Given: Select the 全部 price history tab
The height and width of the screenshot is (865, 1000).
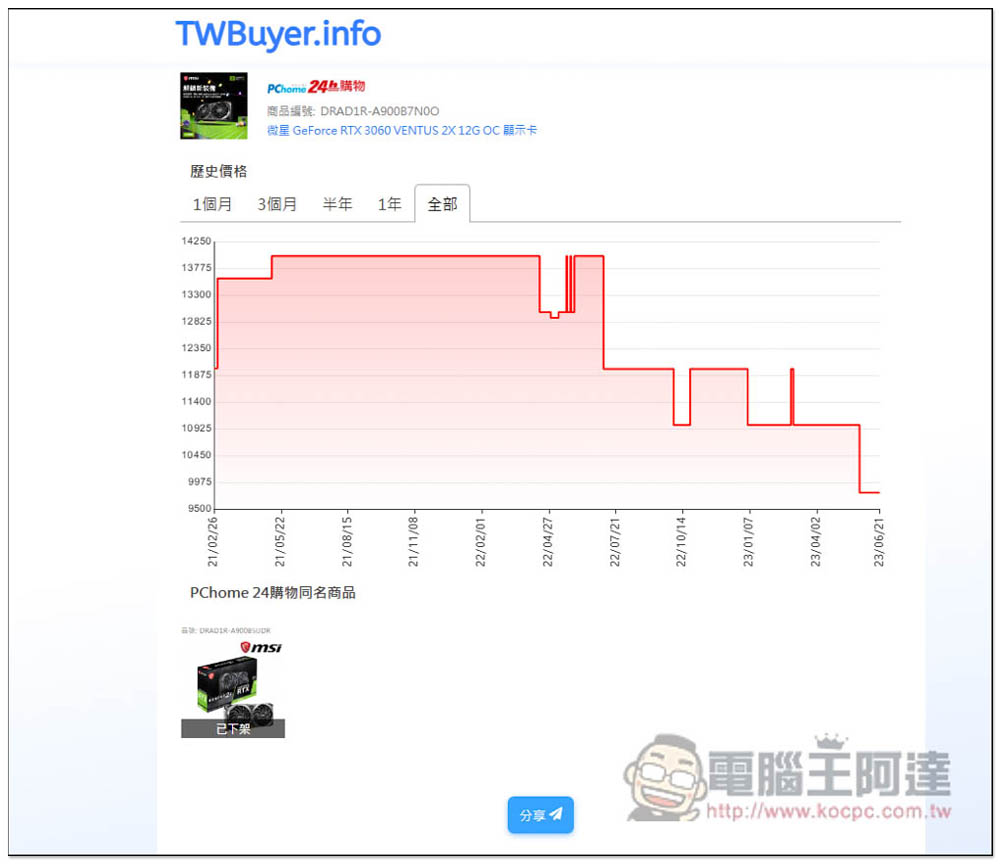Looking at the screenshot, I should click(x=442, y=204).
